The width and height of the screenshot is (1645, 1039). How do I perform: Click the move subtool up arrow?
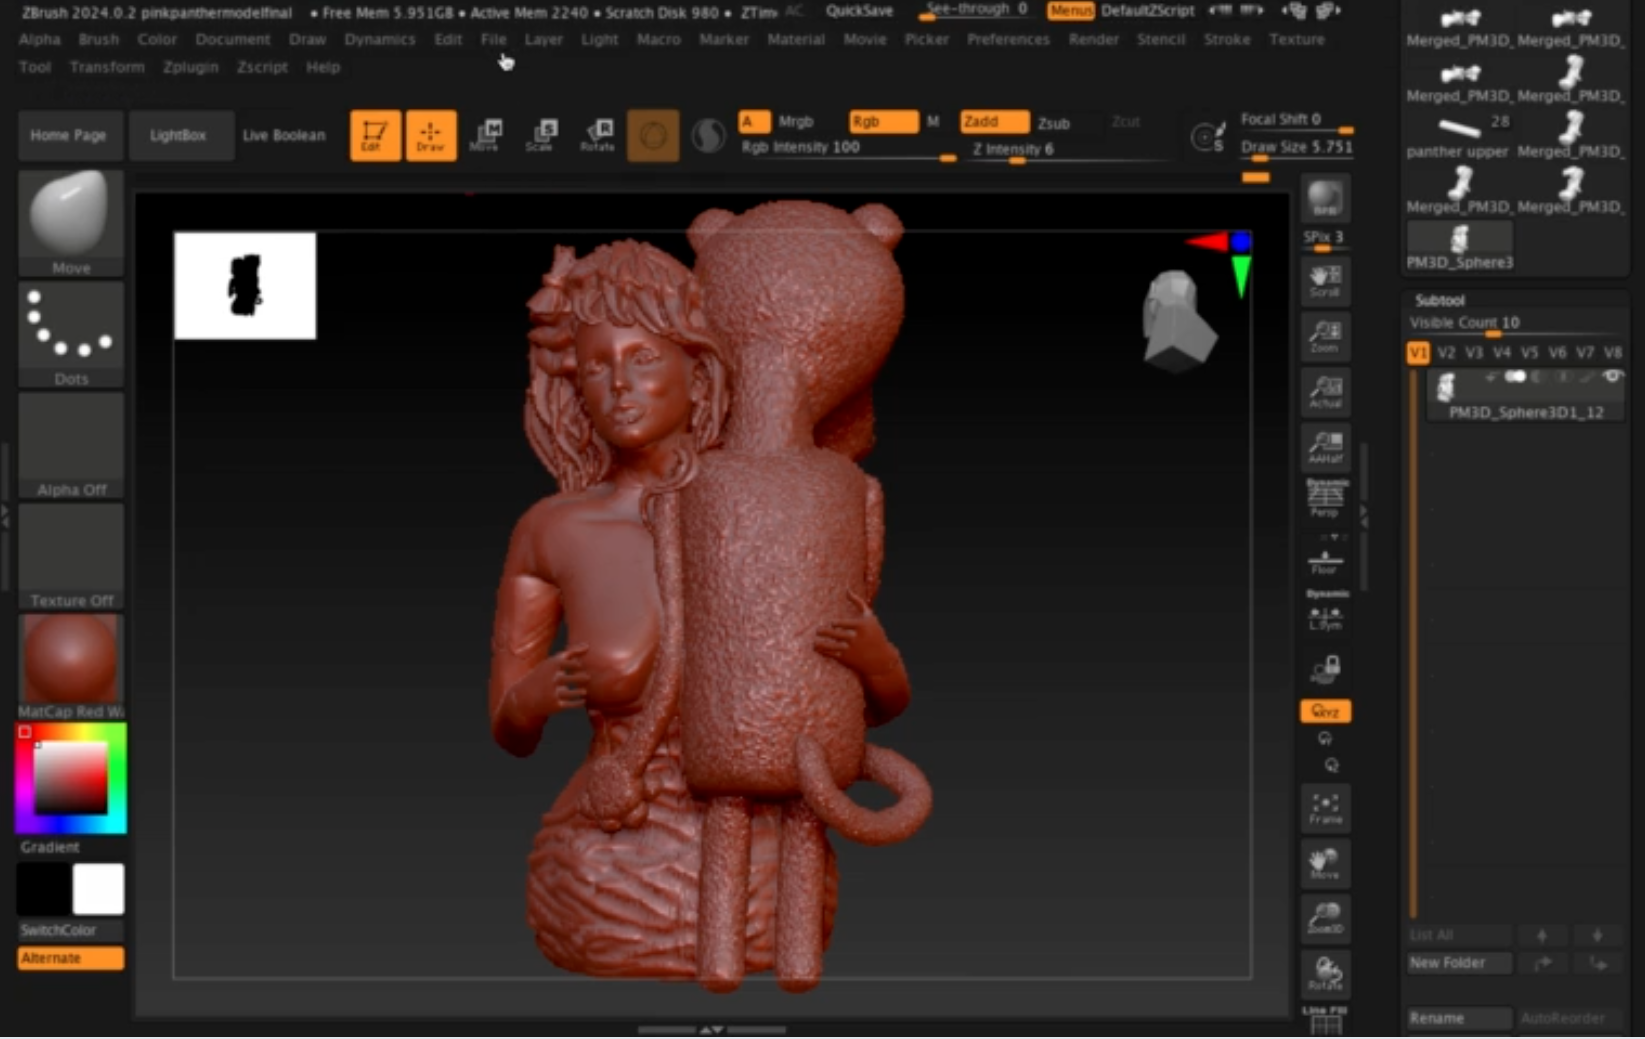[x=1542, y=935]
